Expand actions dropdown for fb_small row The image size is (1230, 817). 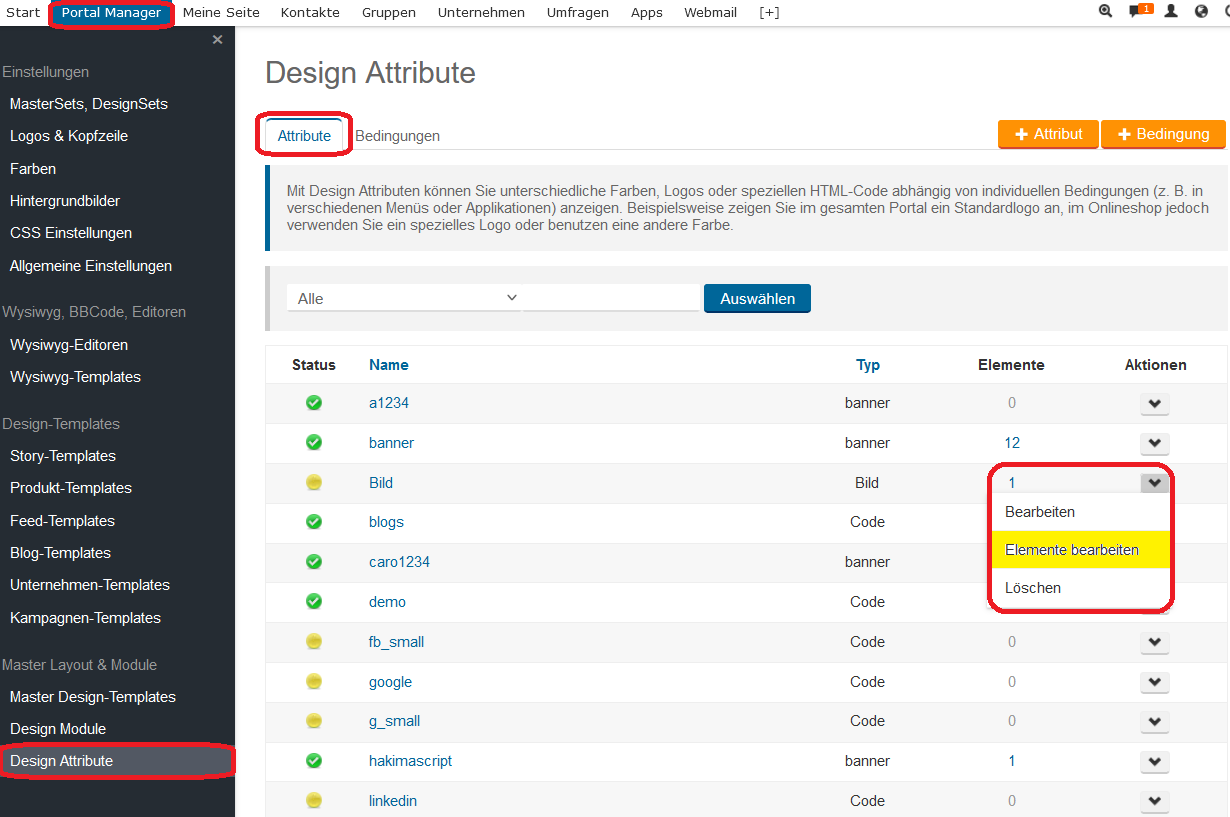click(x=1155, y=642)
